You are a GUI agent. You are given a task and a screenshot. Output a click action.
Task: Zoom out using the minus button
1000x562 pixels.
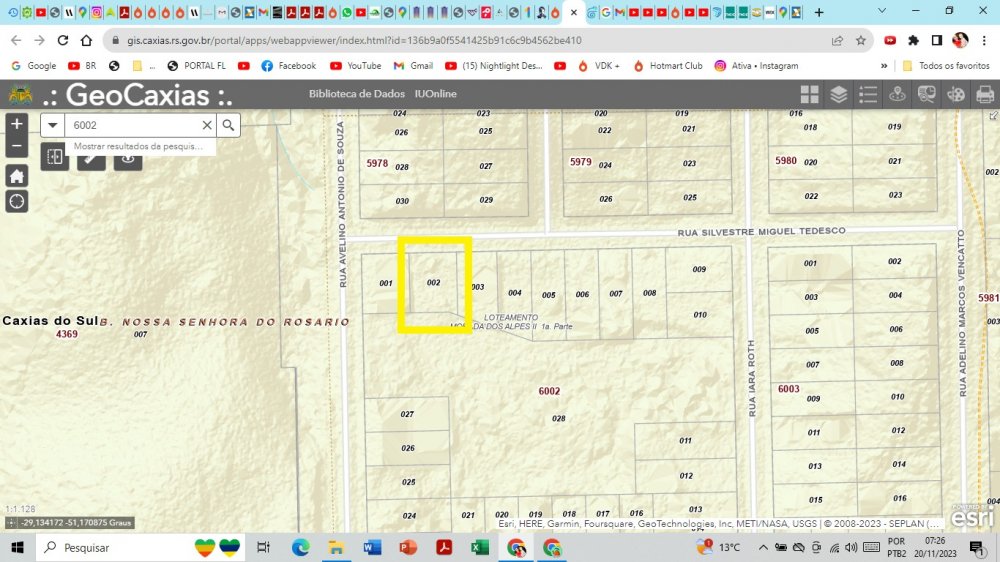(x=16, y=147)
